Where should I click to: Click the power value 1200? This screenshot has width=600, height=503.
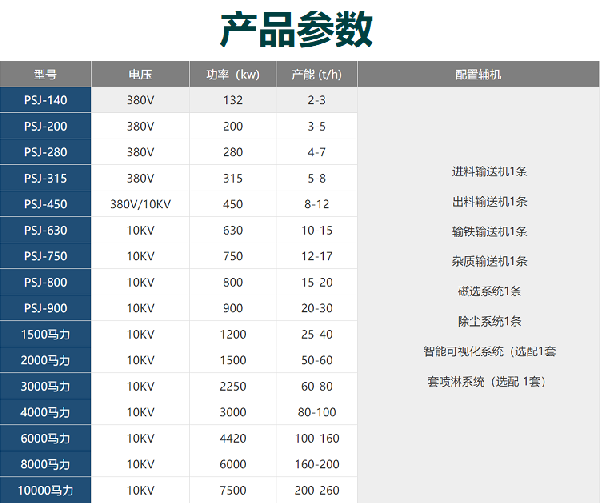click(233, 334)
